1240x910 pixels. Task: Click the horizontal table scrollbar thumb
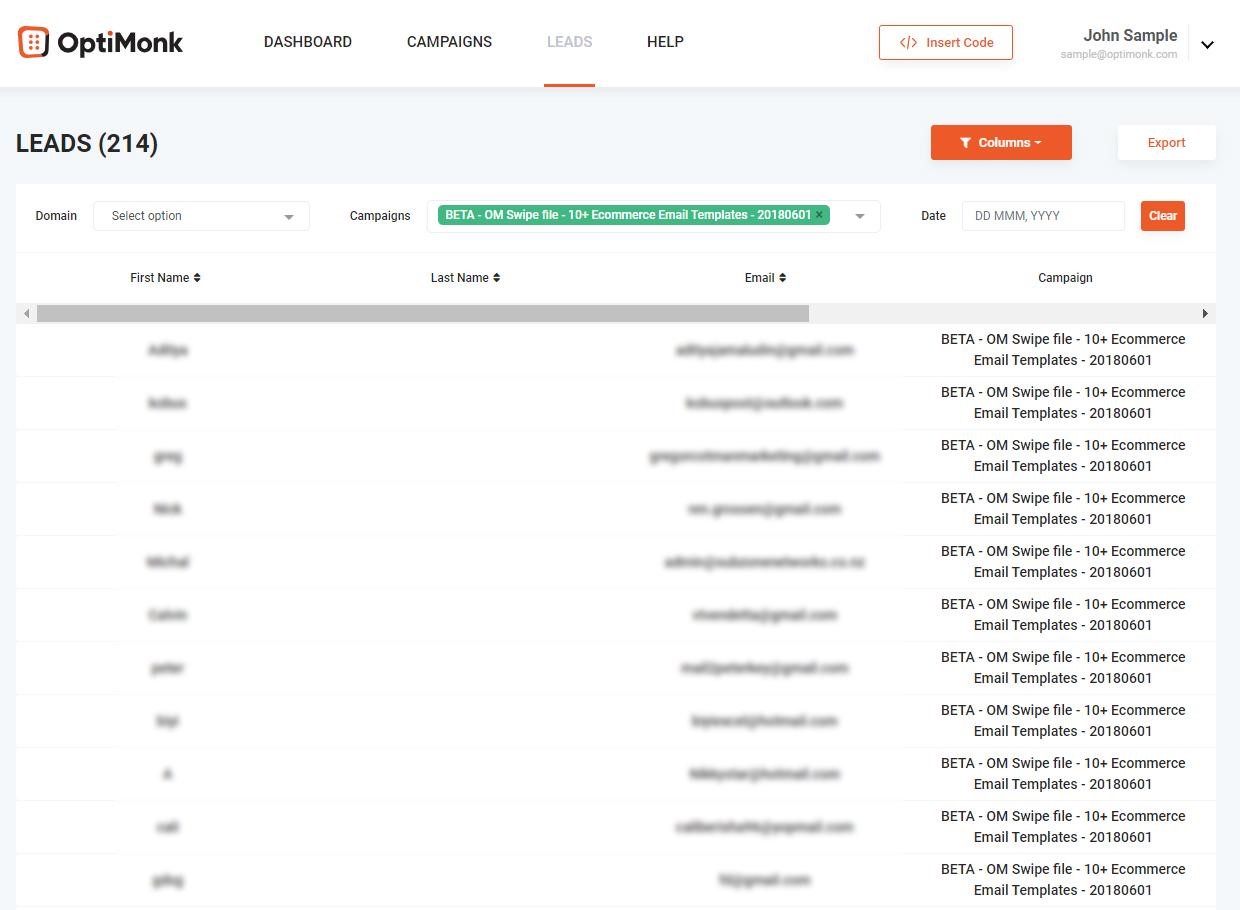(x=422, y=314)
